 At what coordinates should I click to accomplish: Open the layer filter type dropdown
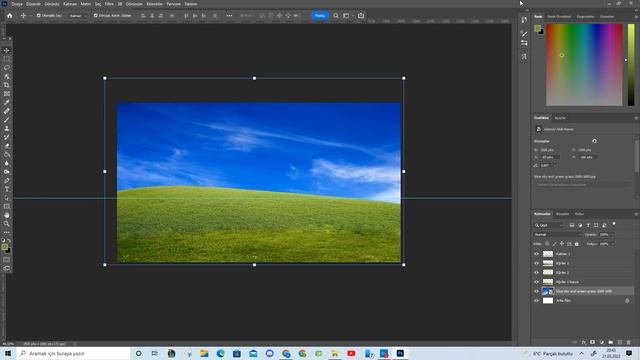pos(549,225)
